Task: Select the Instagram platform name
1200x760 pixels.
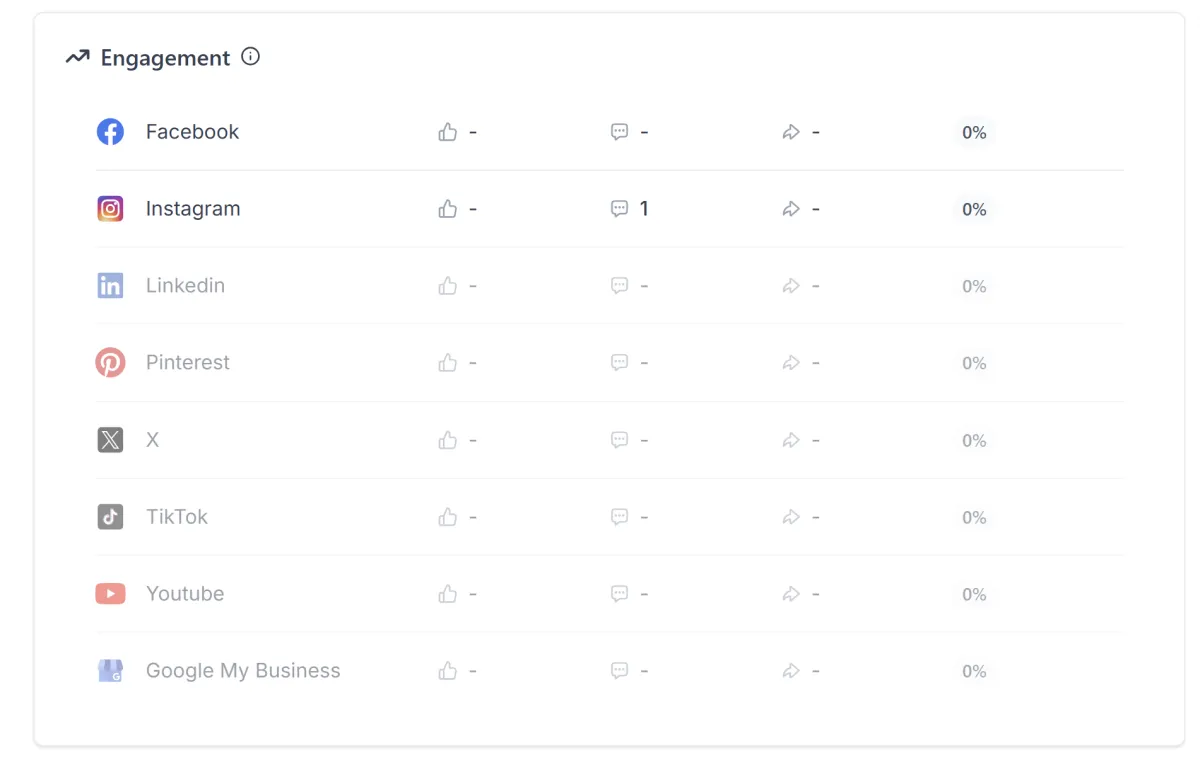Action: 193,209
